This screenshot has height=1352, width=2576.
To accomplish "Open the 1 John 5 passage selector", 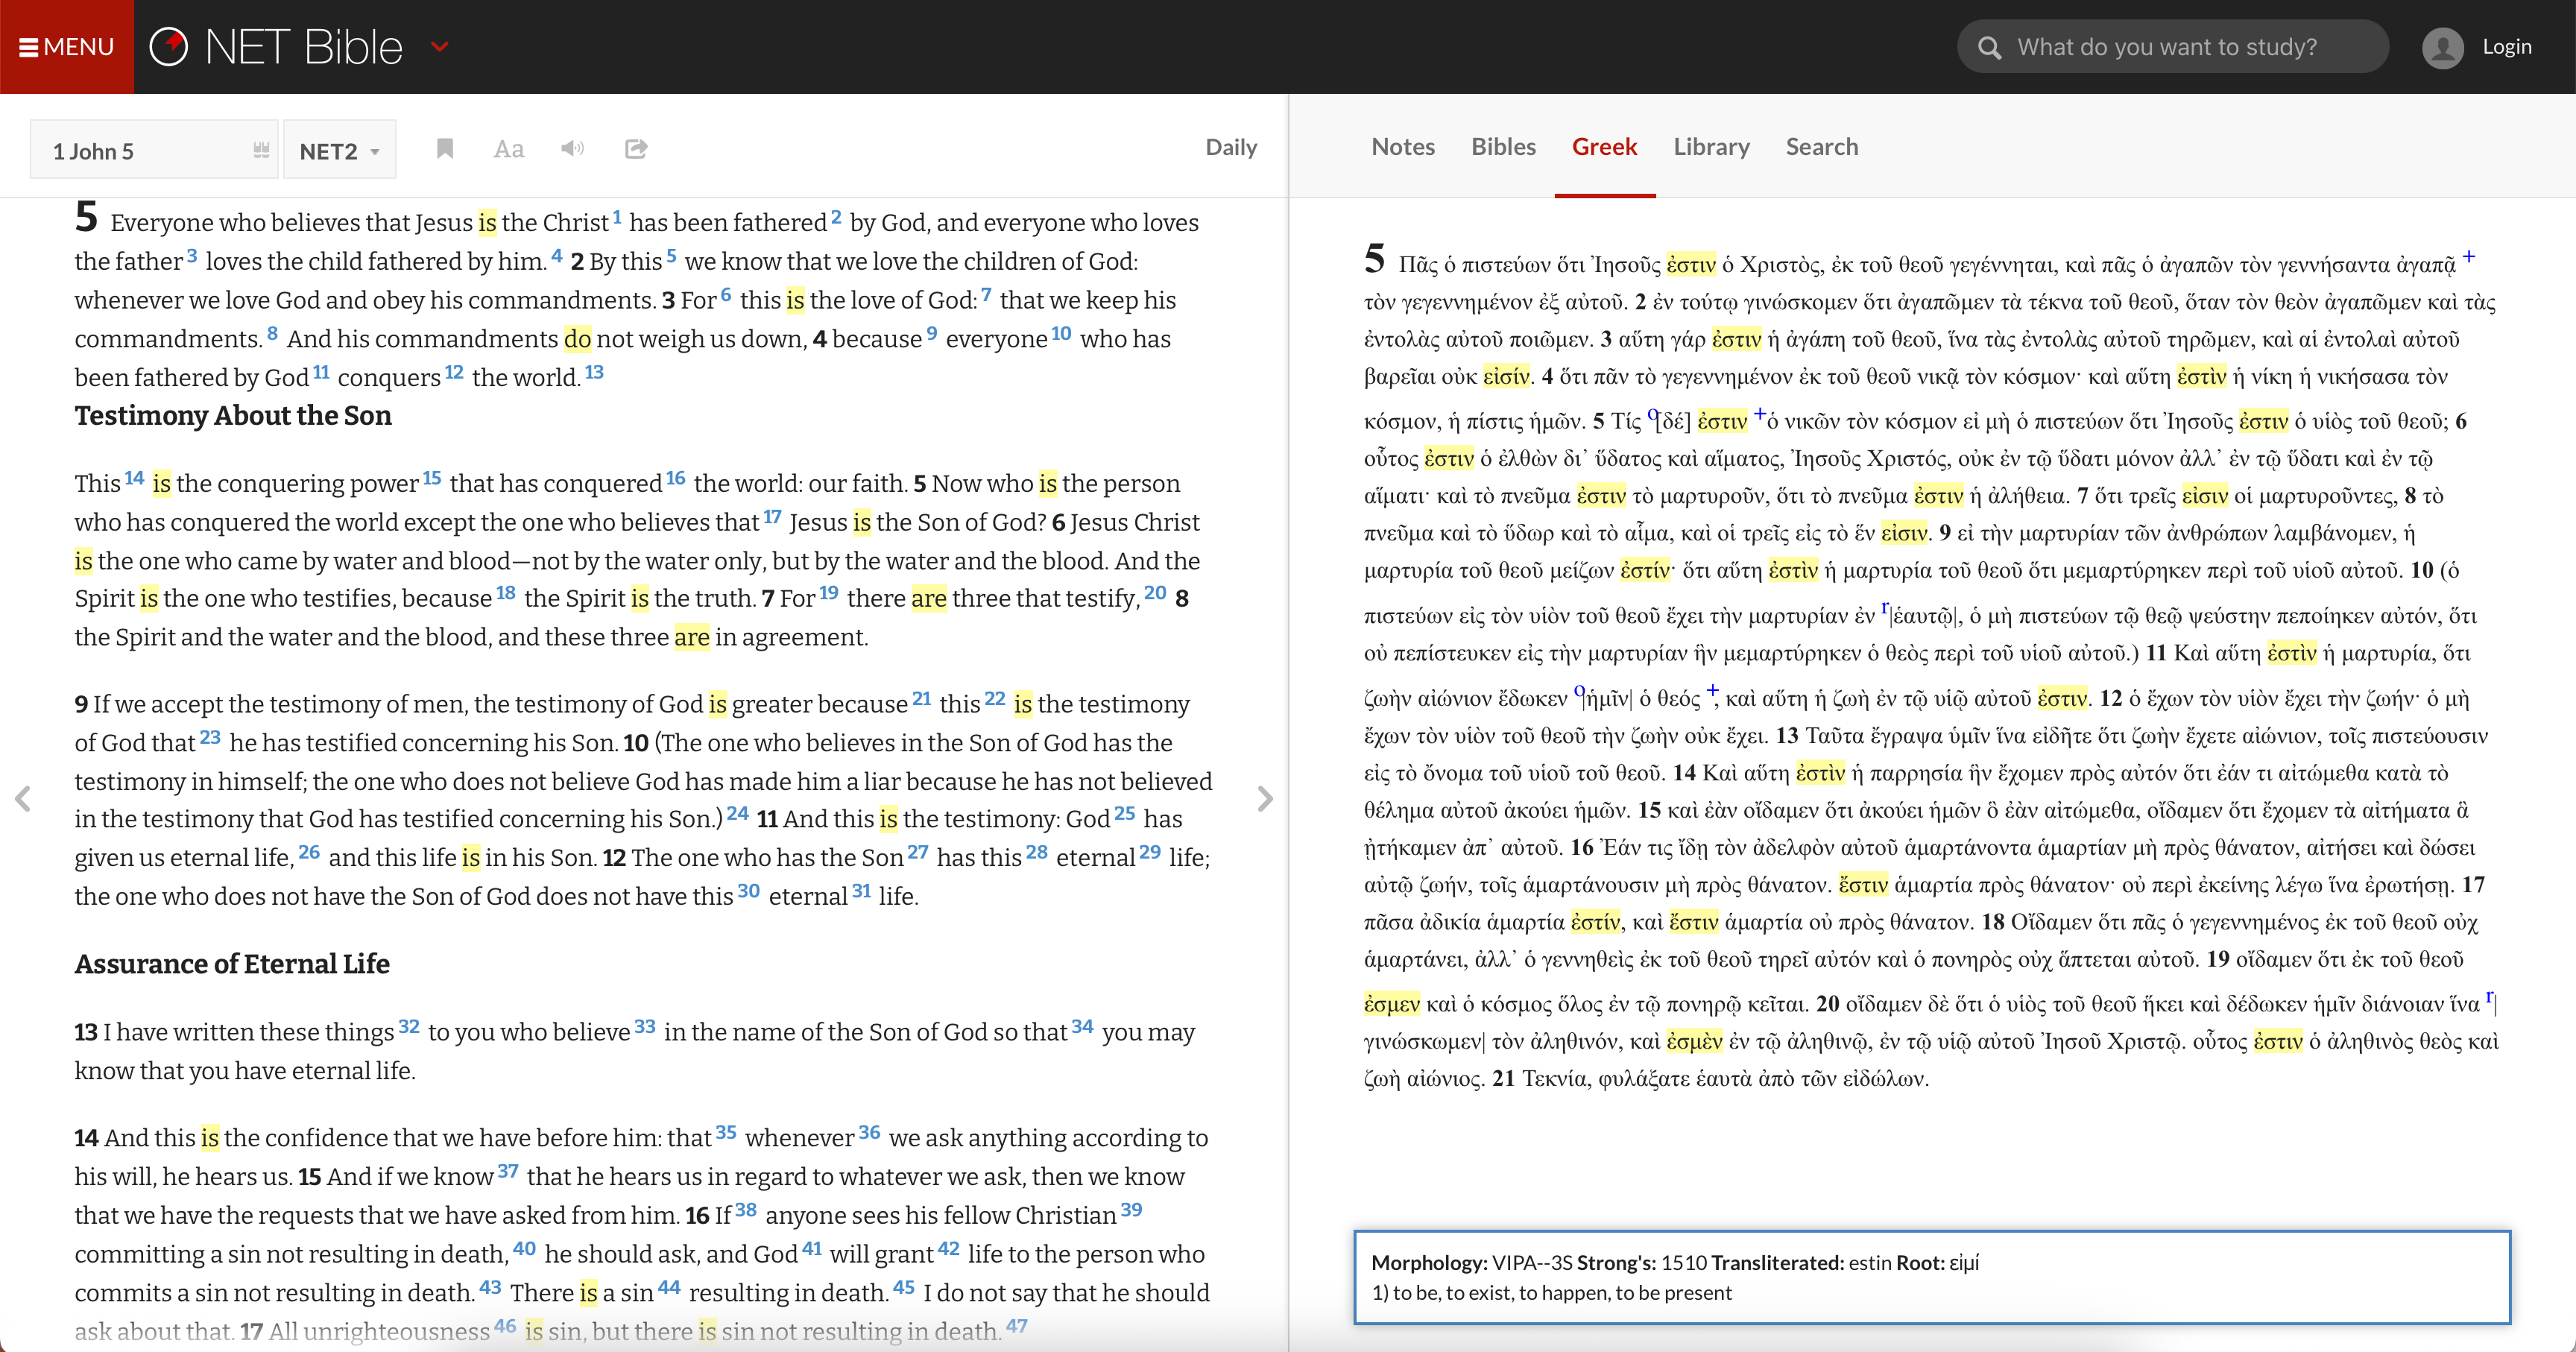I will pos(140,151).
